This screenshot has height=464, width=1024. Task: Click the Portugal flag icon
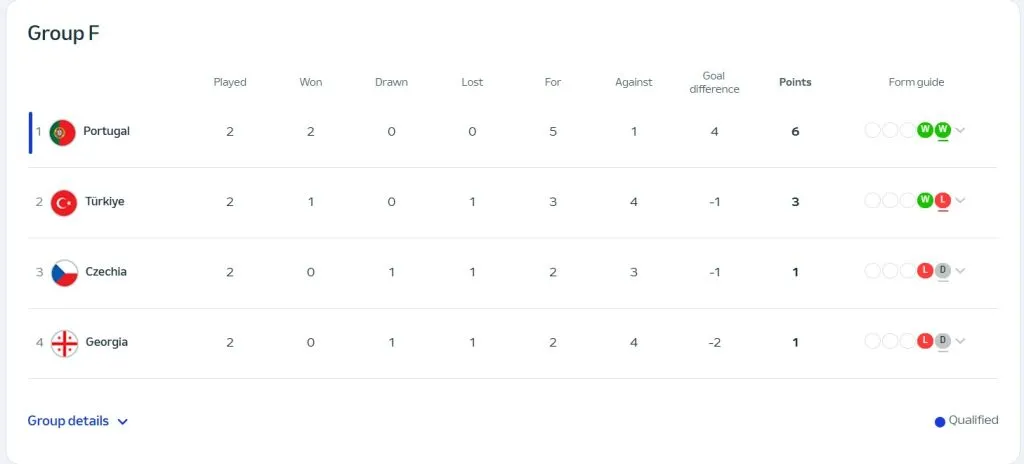[x=63, y=132]
